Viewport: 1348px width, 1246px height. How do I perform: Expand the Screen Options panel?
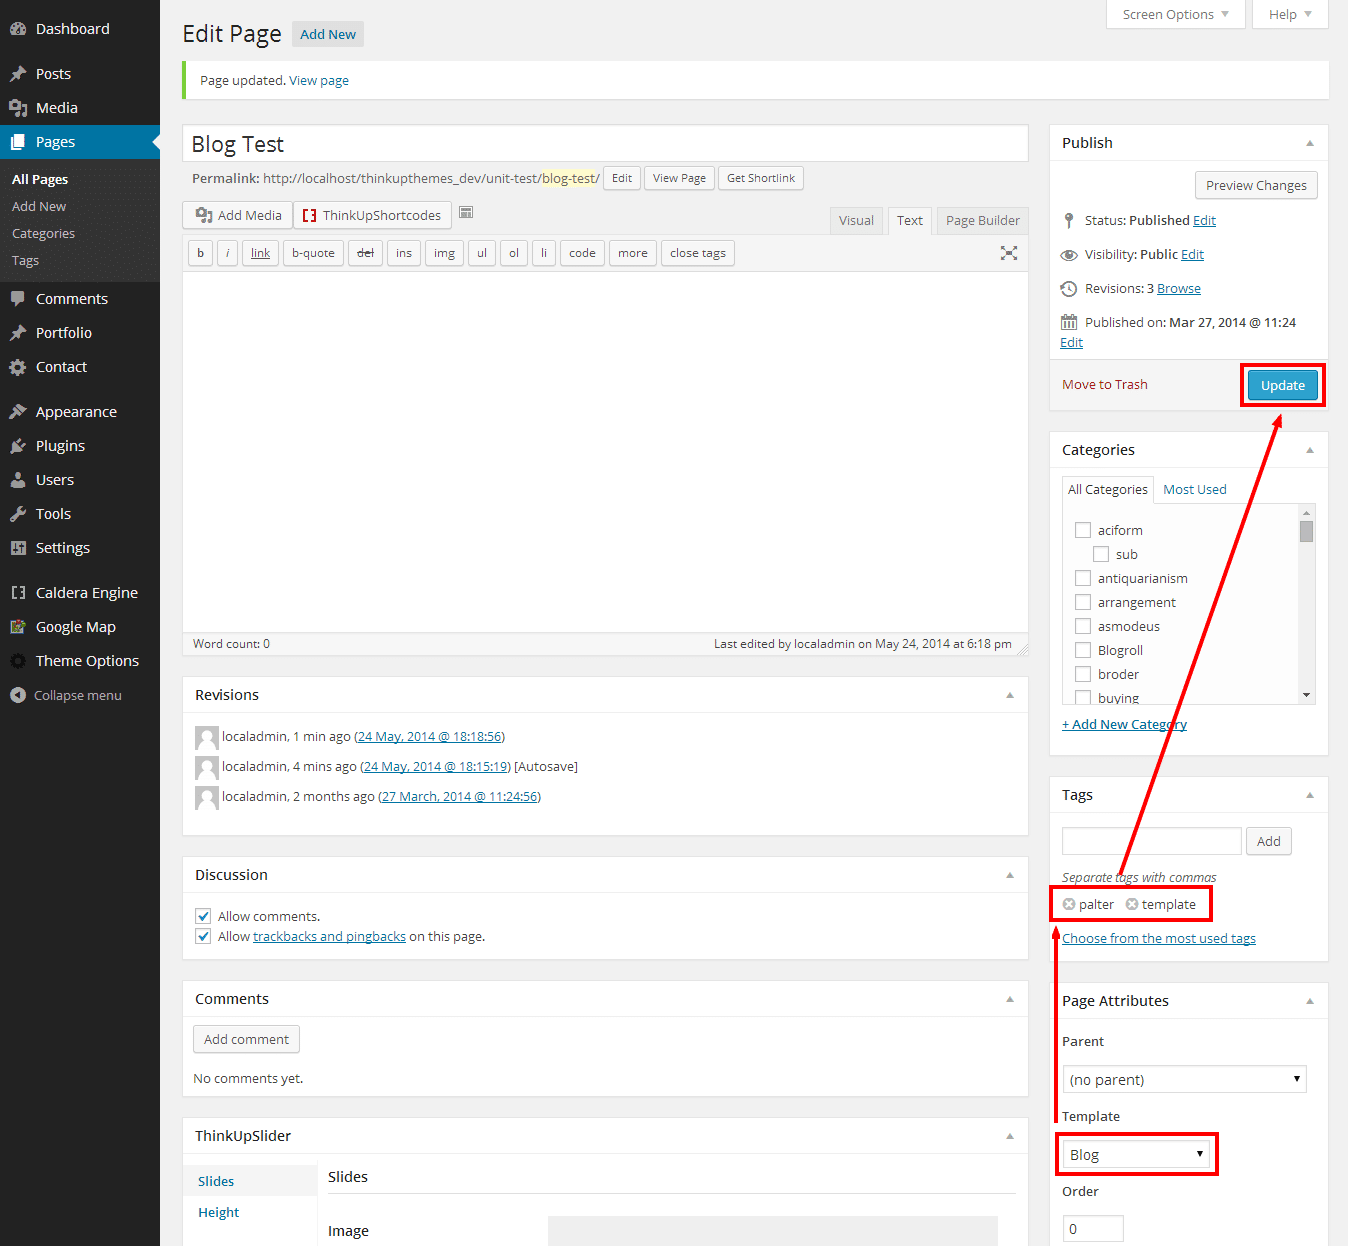pyautogui.click(x=1175, y=14)
